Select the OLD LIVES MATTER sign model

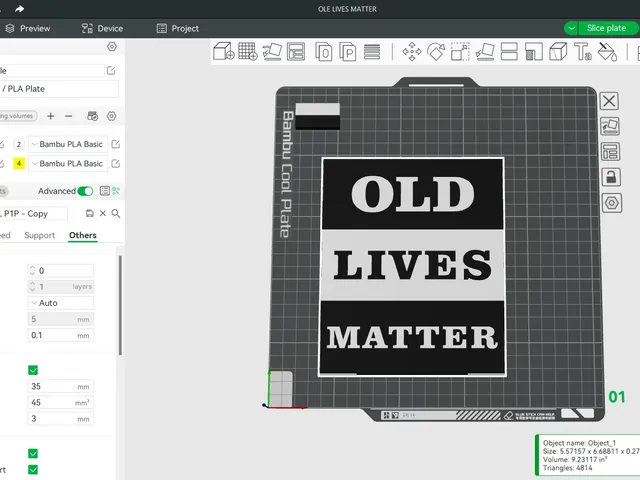412,267
